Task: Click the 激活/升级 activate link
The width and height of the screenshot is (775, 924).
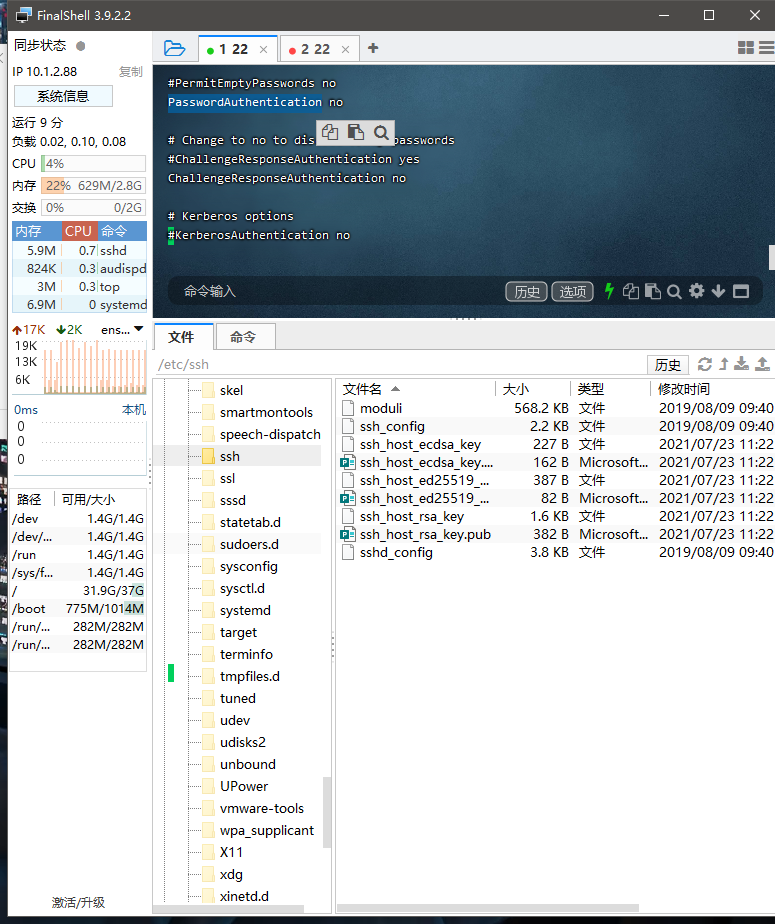Action: coord(78,902)
